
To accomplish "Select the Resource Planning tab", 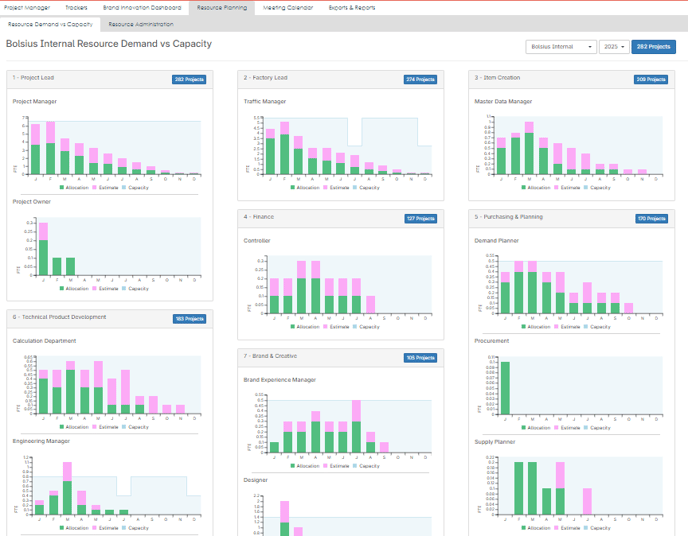I will 222,7.
